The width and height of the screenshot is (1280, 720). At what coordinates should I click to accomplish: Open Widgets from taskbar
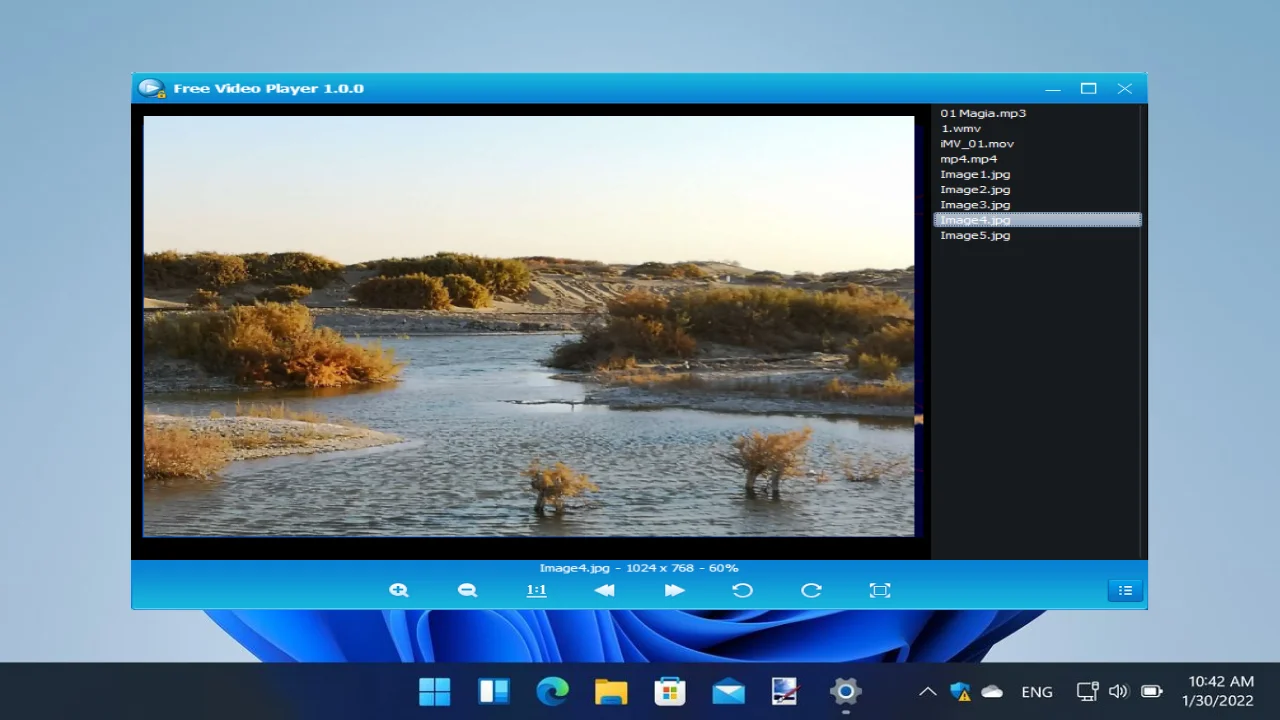click(x=494, y=691)
